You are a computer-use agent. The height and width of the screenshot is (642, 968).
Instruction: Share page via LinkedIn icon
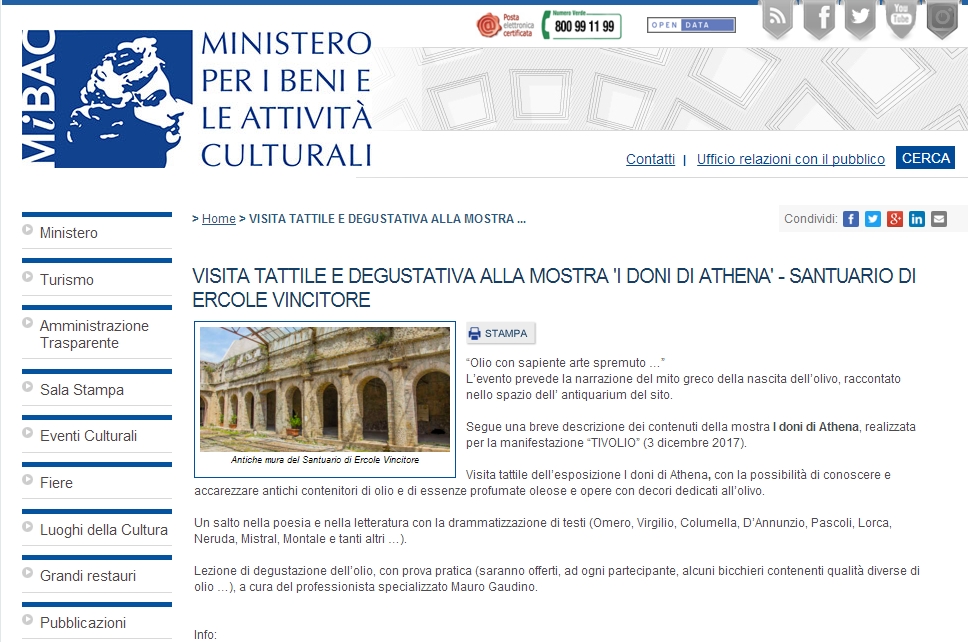[x=917, y=219]
